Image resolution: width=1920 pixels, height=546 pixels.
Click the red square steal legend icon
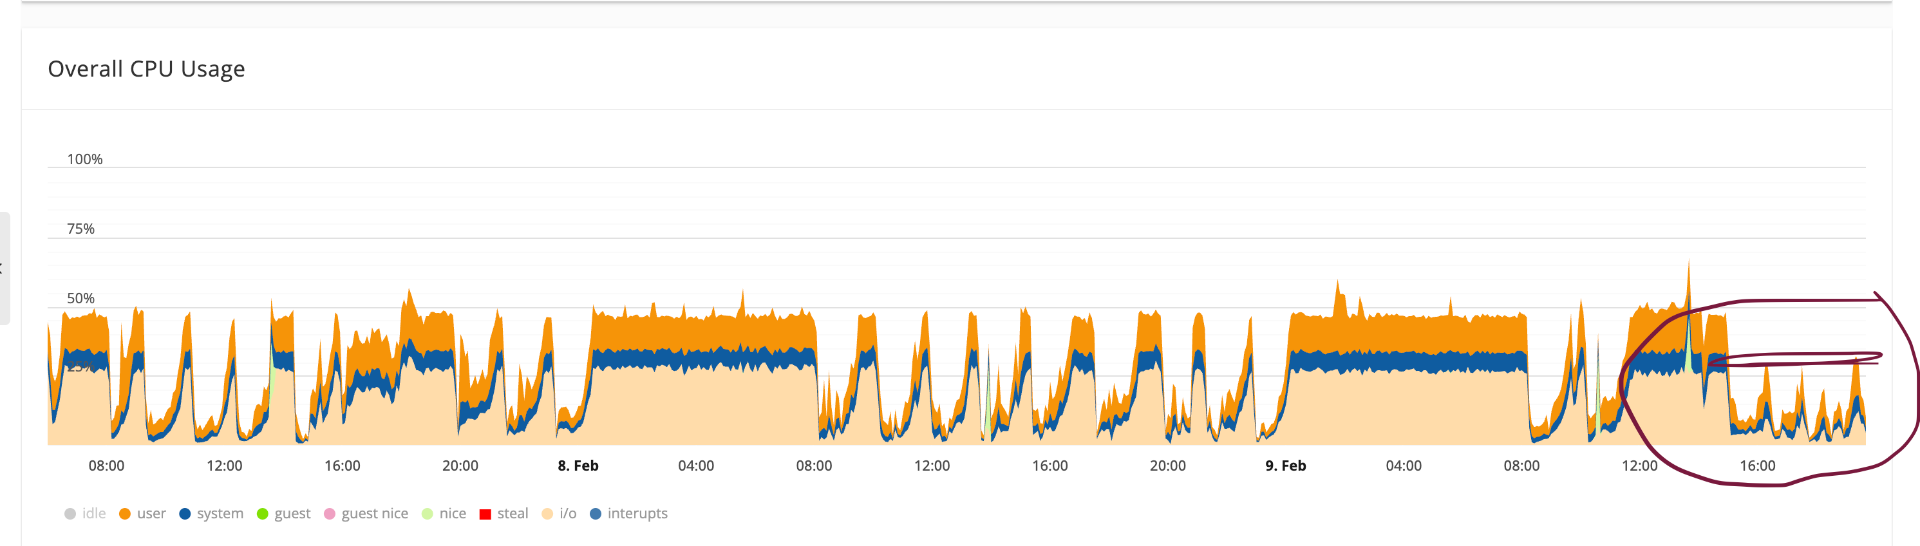[485, 514]
